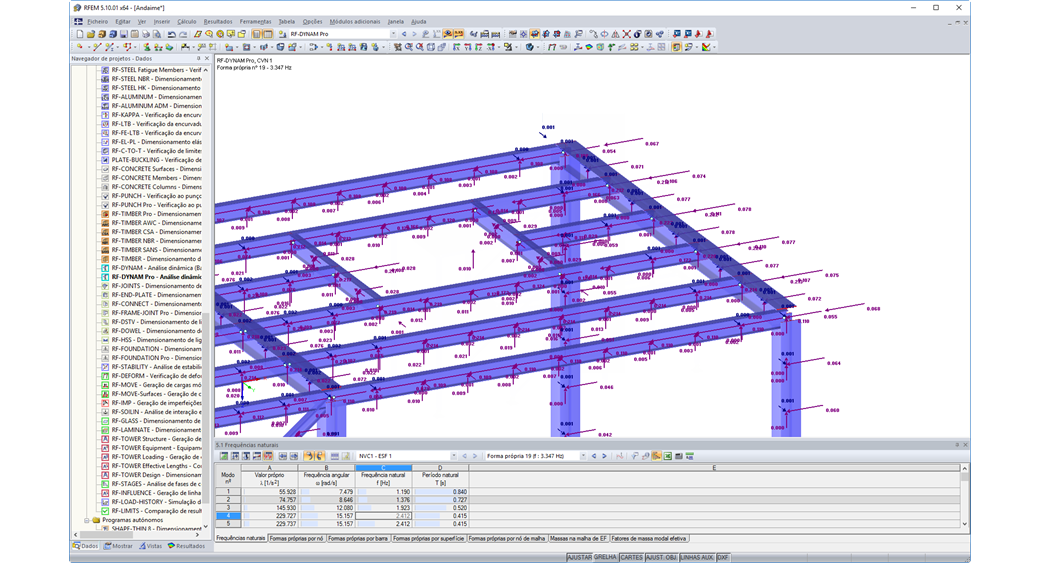The image size is (1040, 563).
Task: Go to next module with right arrow
Action: click(x=415, y=34)
